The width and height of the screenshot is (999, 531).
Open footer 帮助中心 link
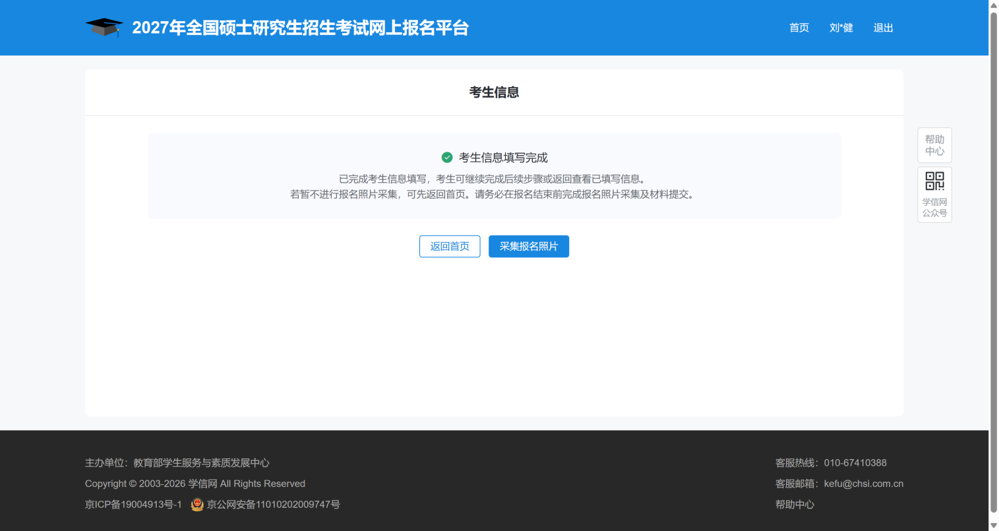click(x=794, y=505)
